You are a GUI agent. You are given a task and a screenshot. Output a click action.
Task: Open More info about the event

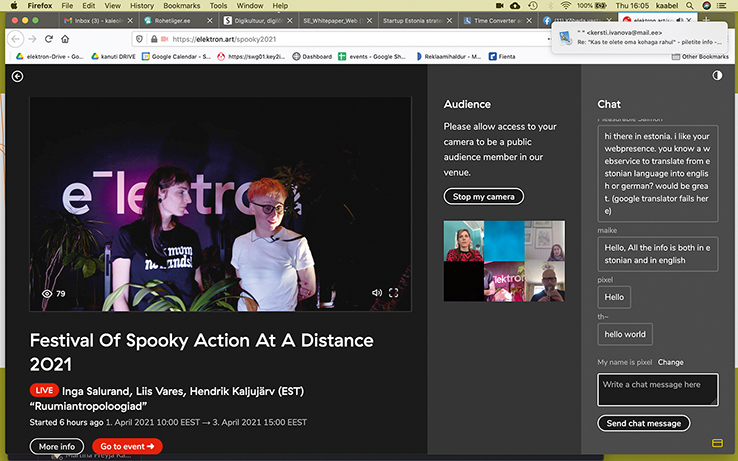56,446
